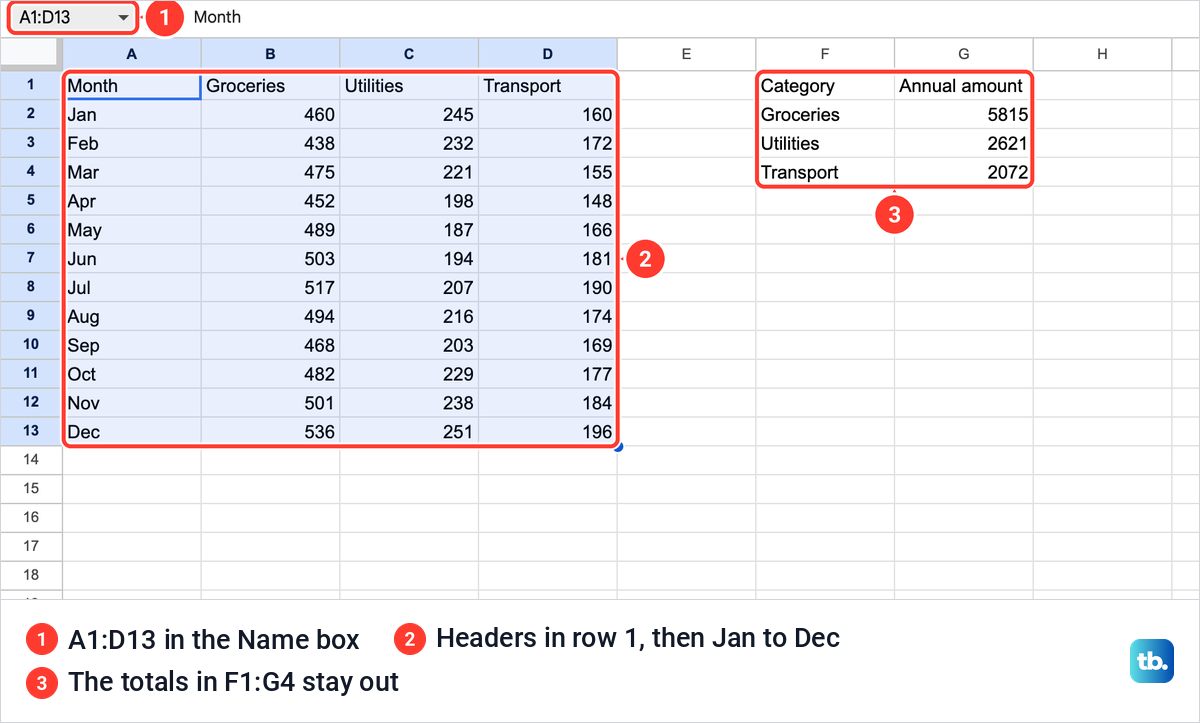The image size is (1200, 723).
Task: Select column F header
Action: (825, 54)
